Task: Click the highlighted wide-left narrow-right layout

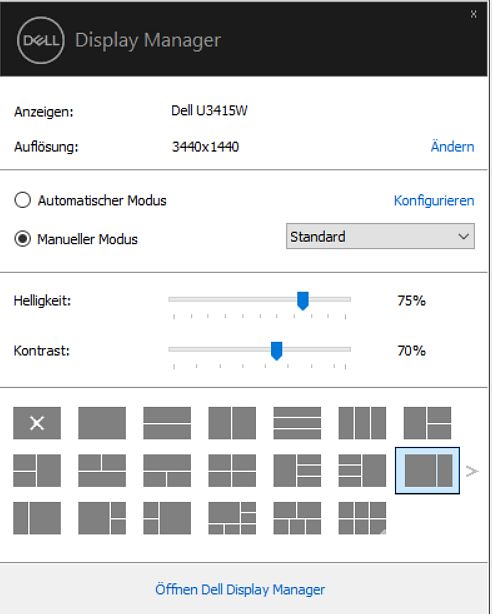Action: [x=427, y=470]
